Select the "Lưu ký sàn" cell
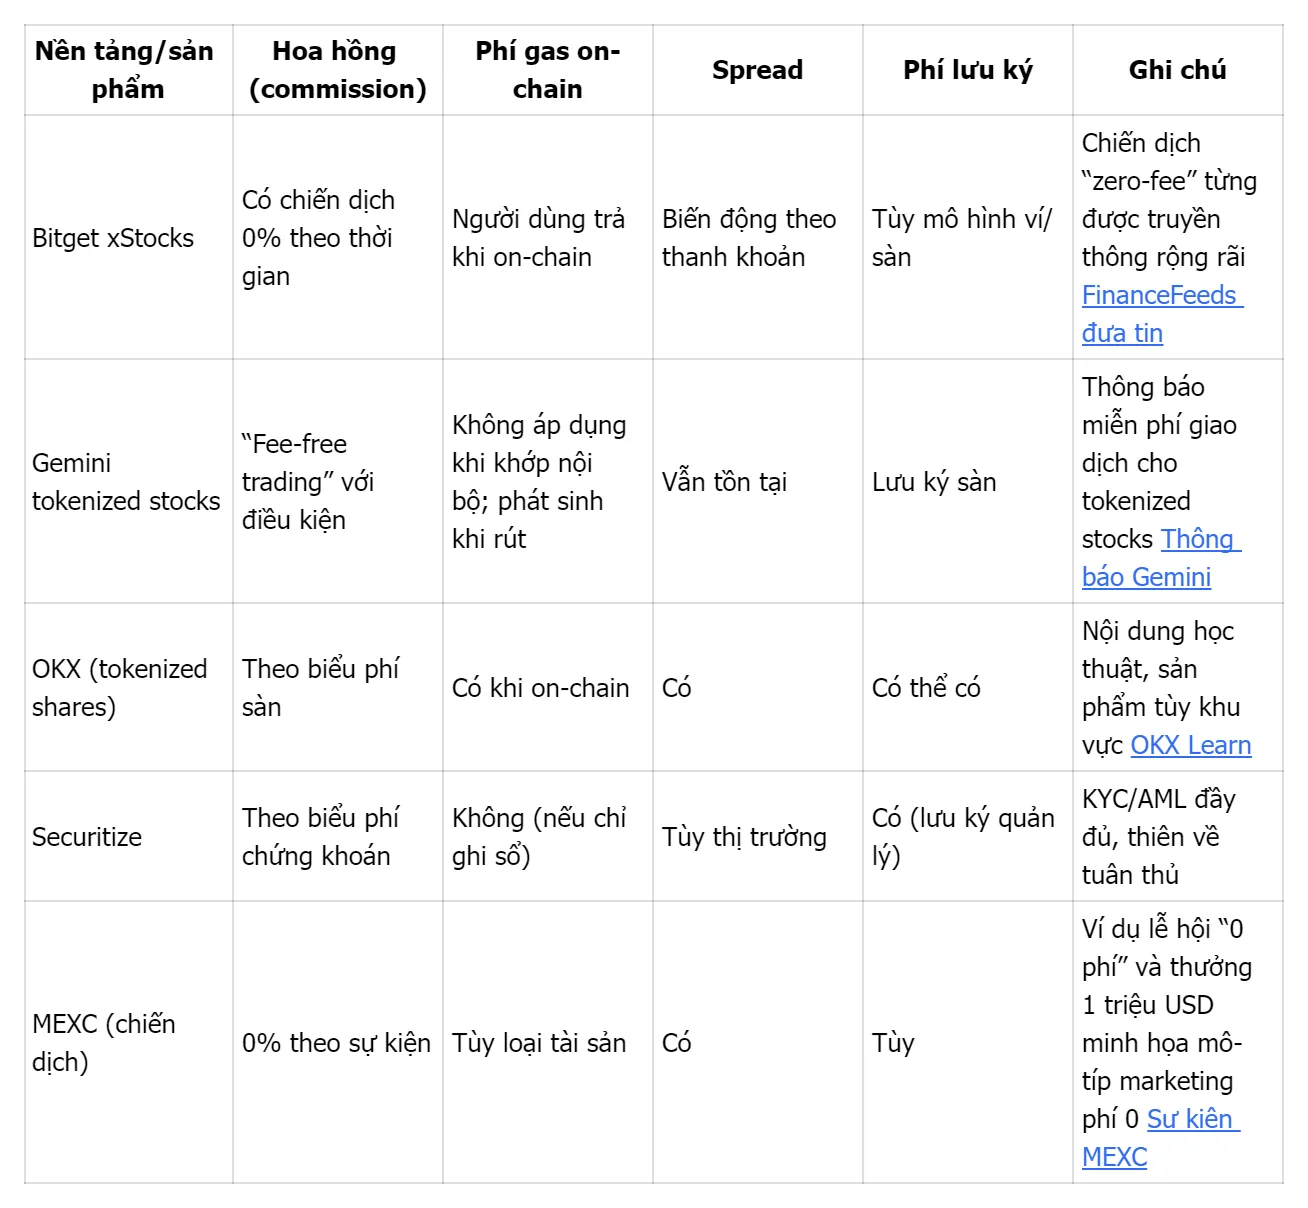Screen dimensions: 1308x1208 pyautogui.click(x=934, y=482)
